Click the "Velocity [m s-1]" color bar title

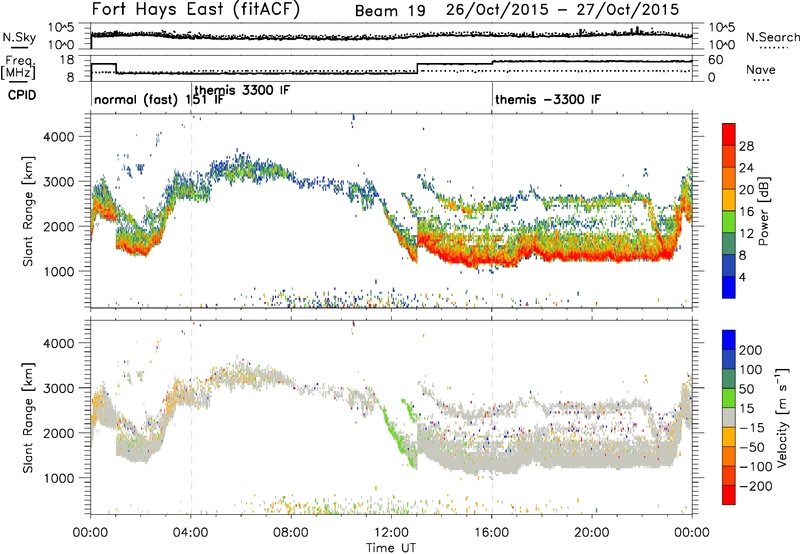click(782, 416)
